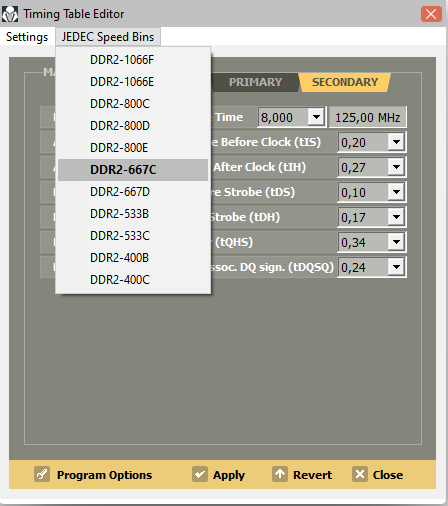Apply the timing changes
Image resolution: width=448 pixels, height=506 pixels.
tap(229, 475)
